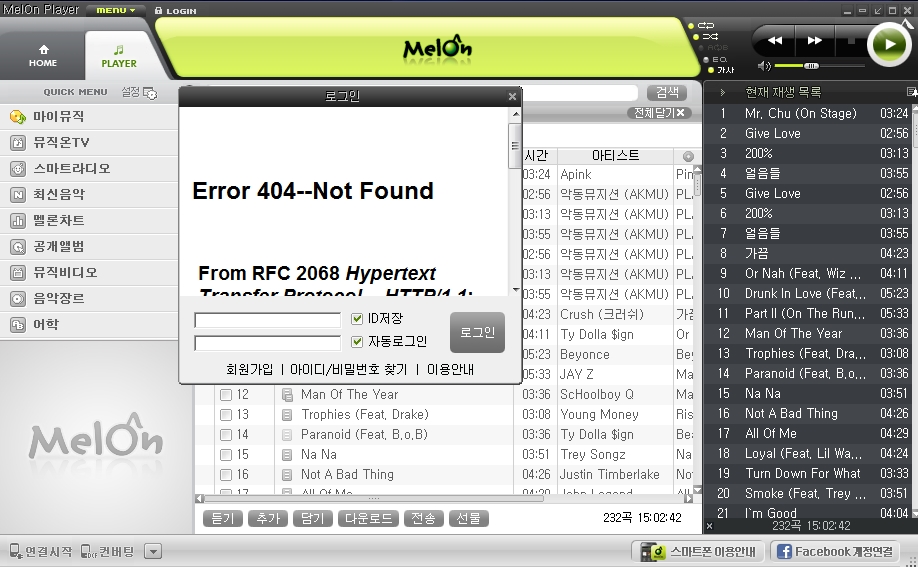Sort by the 아티스트 column header
The height and width of the screenshot is (567, 918).
click(x=615, y=156)
